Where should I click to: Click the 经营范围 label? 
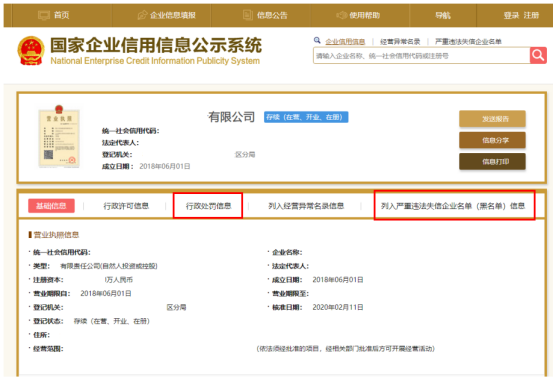click(x=48, y=349)
